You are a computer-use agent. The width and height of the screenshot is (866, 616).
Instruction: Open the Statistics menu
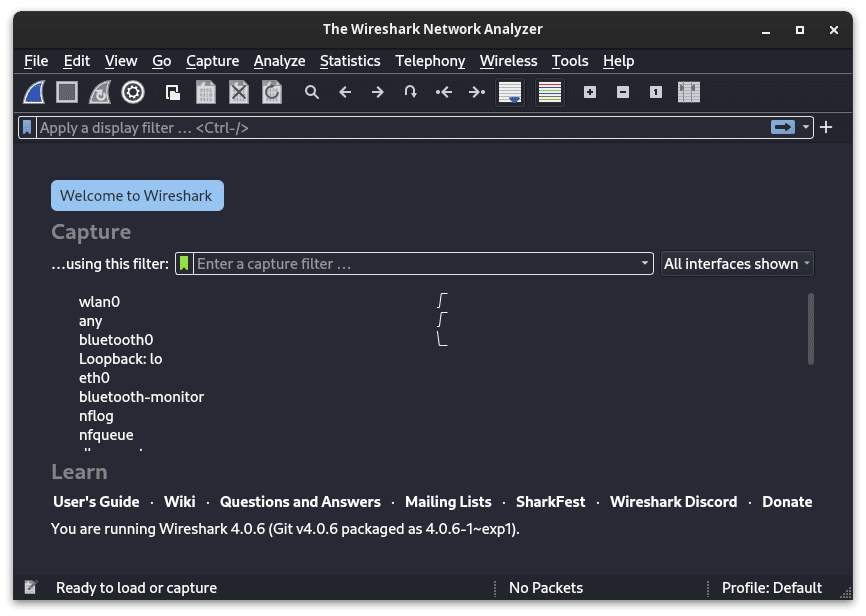click(x=350, y=61)
